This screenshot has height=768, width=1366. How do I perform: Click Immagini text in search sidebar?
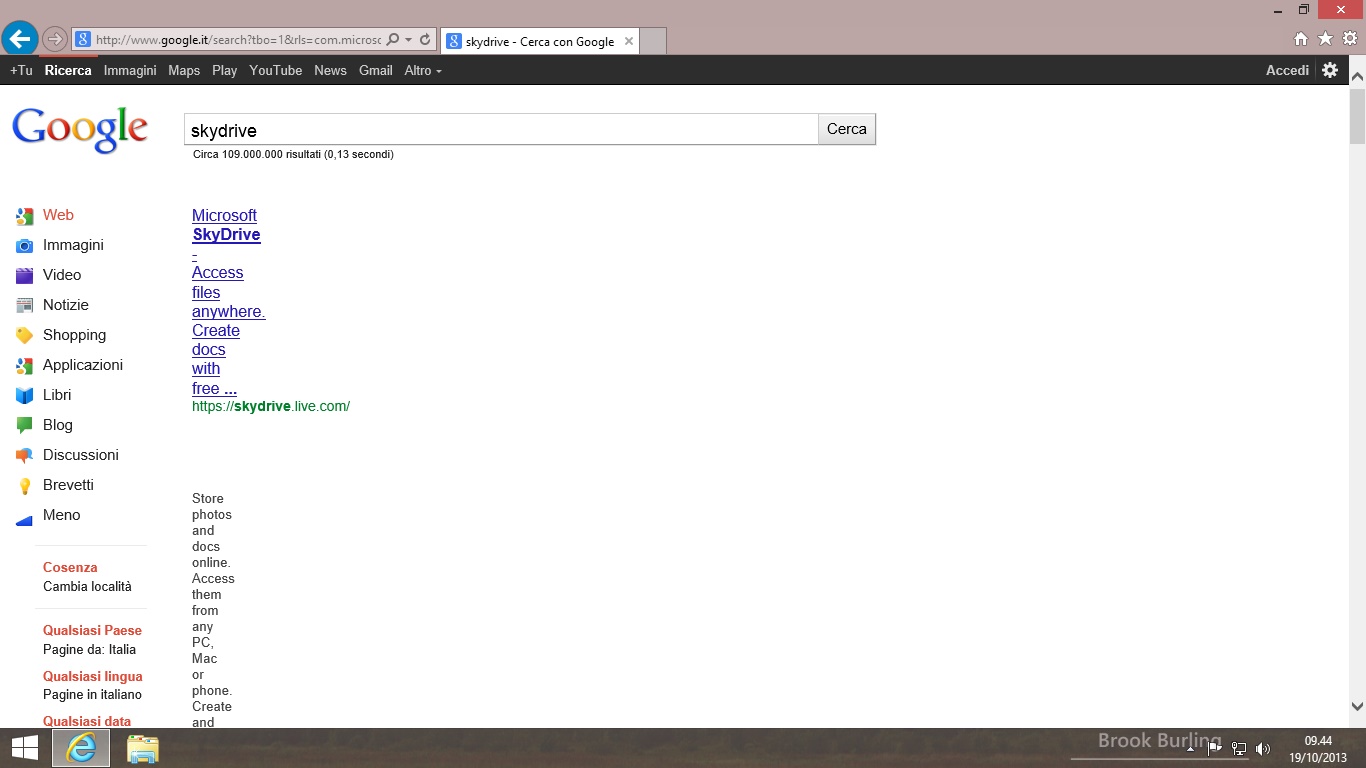73,245
